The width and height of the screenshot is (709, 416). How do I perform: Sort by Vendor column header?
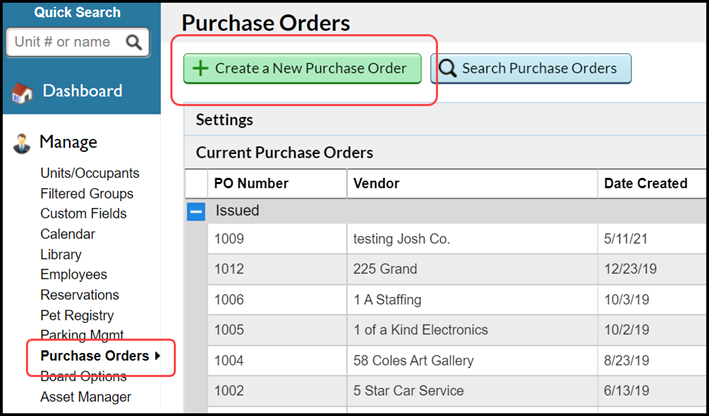pyautogui.click(x=472, y=183)
